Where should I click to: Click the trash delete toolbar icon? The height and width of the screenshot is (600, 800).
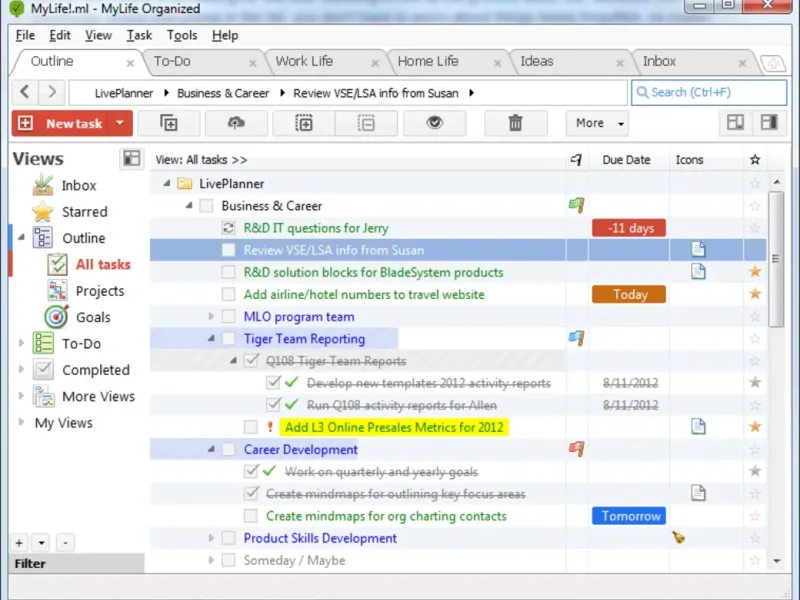click(x=515, y=123)
